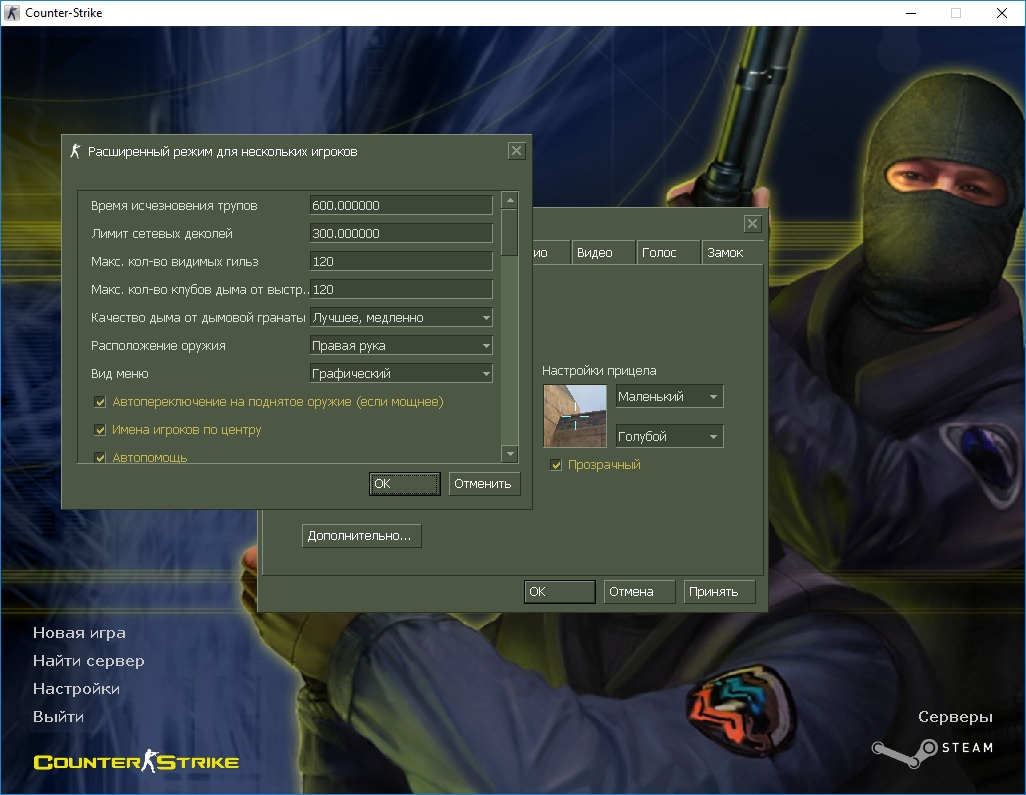Viewport: 1026px width, 795px height.
Task: Click the scroll up arrow in settings list
Action: pos(510,200)
